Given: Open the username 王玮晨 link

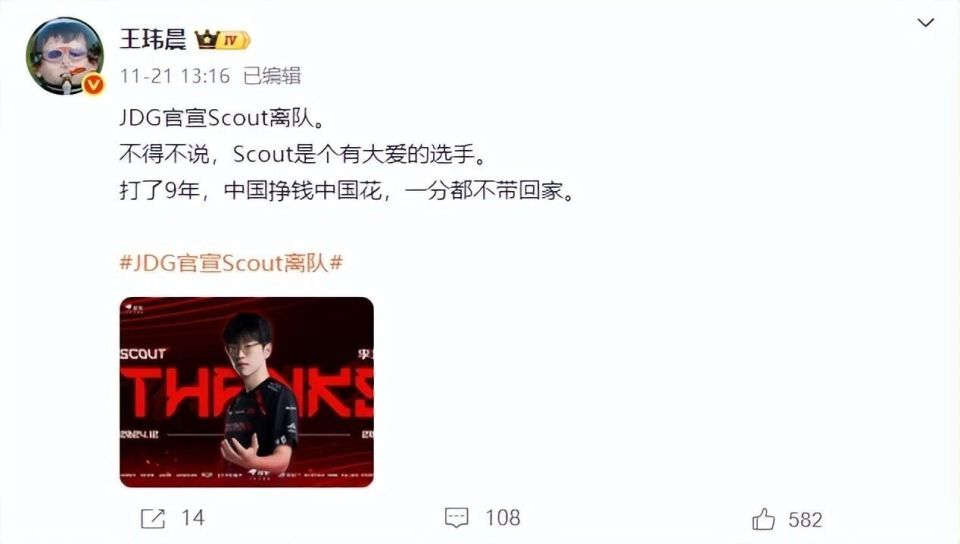Looking at the screenshot, I should pyautogui.click(x=153, y=40).
